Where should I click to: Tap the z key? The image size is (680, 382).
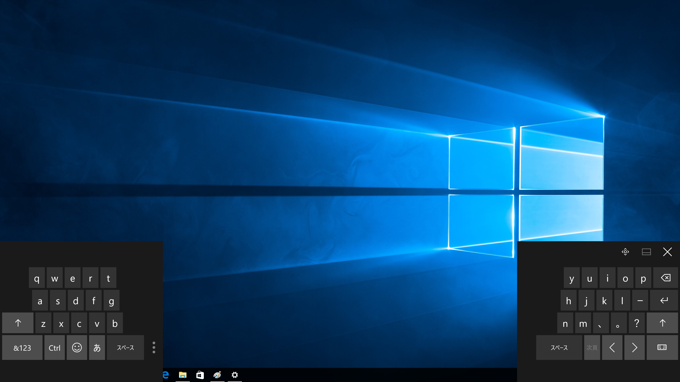(43, 323)
